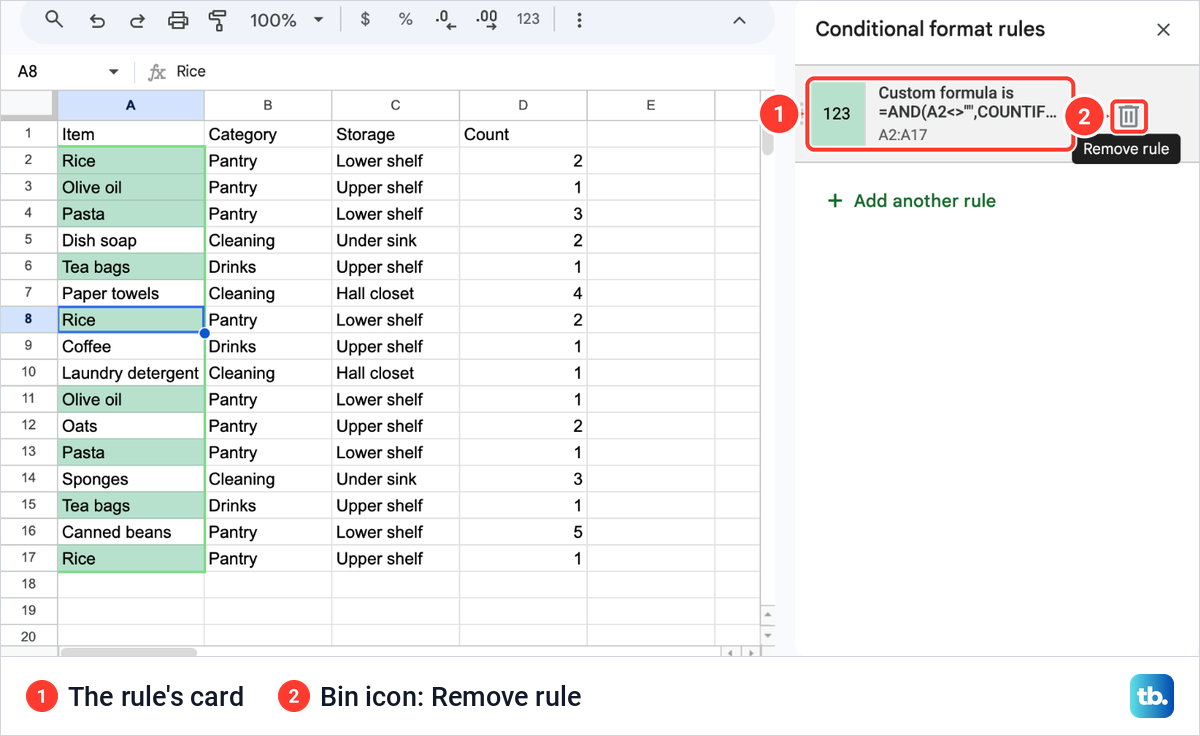Click Add another rule
The image size is (1200, 736).
(912, 201)
